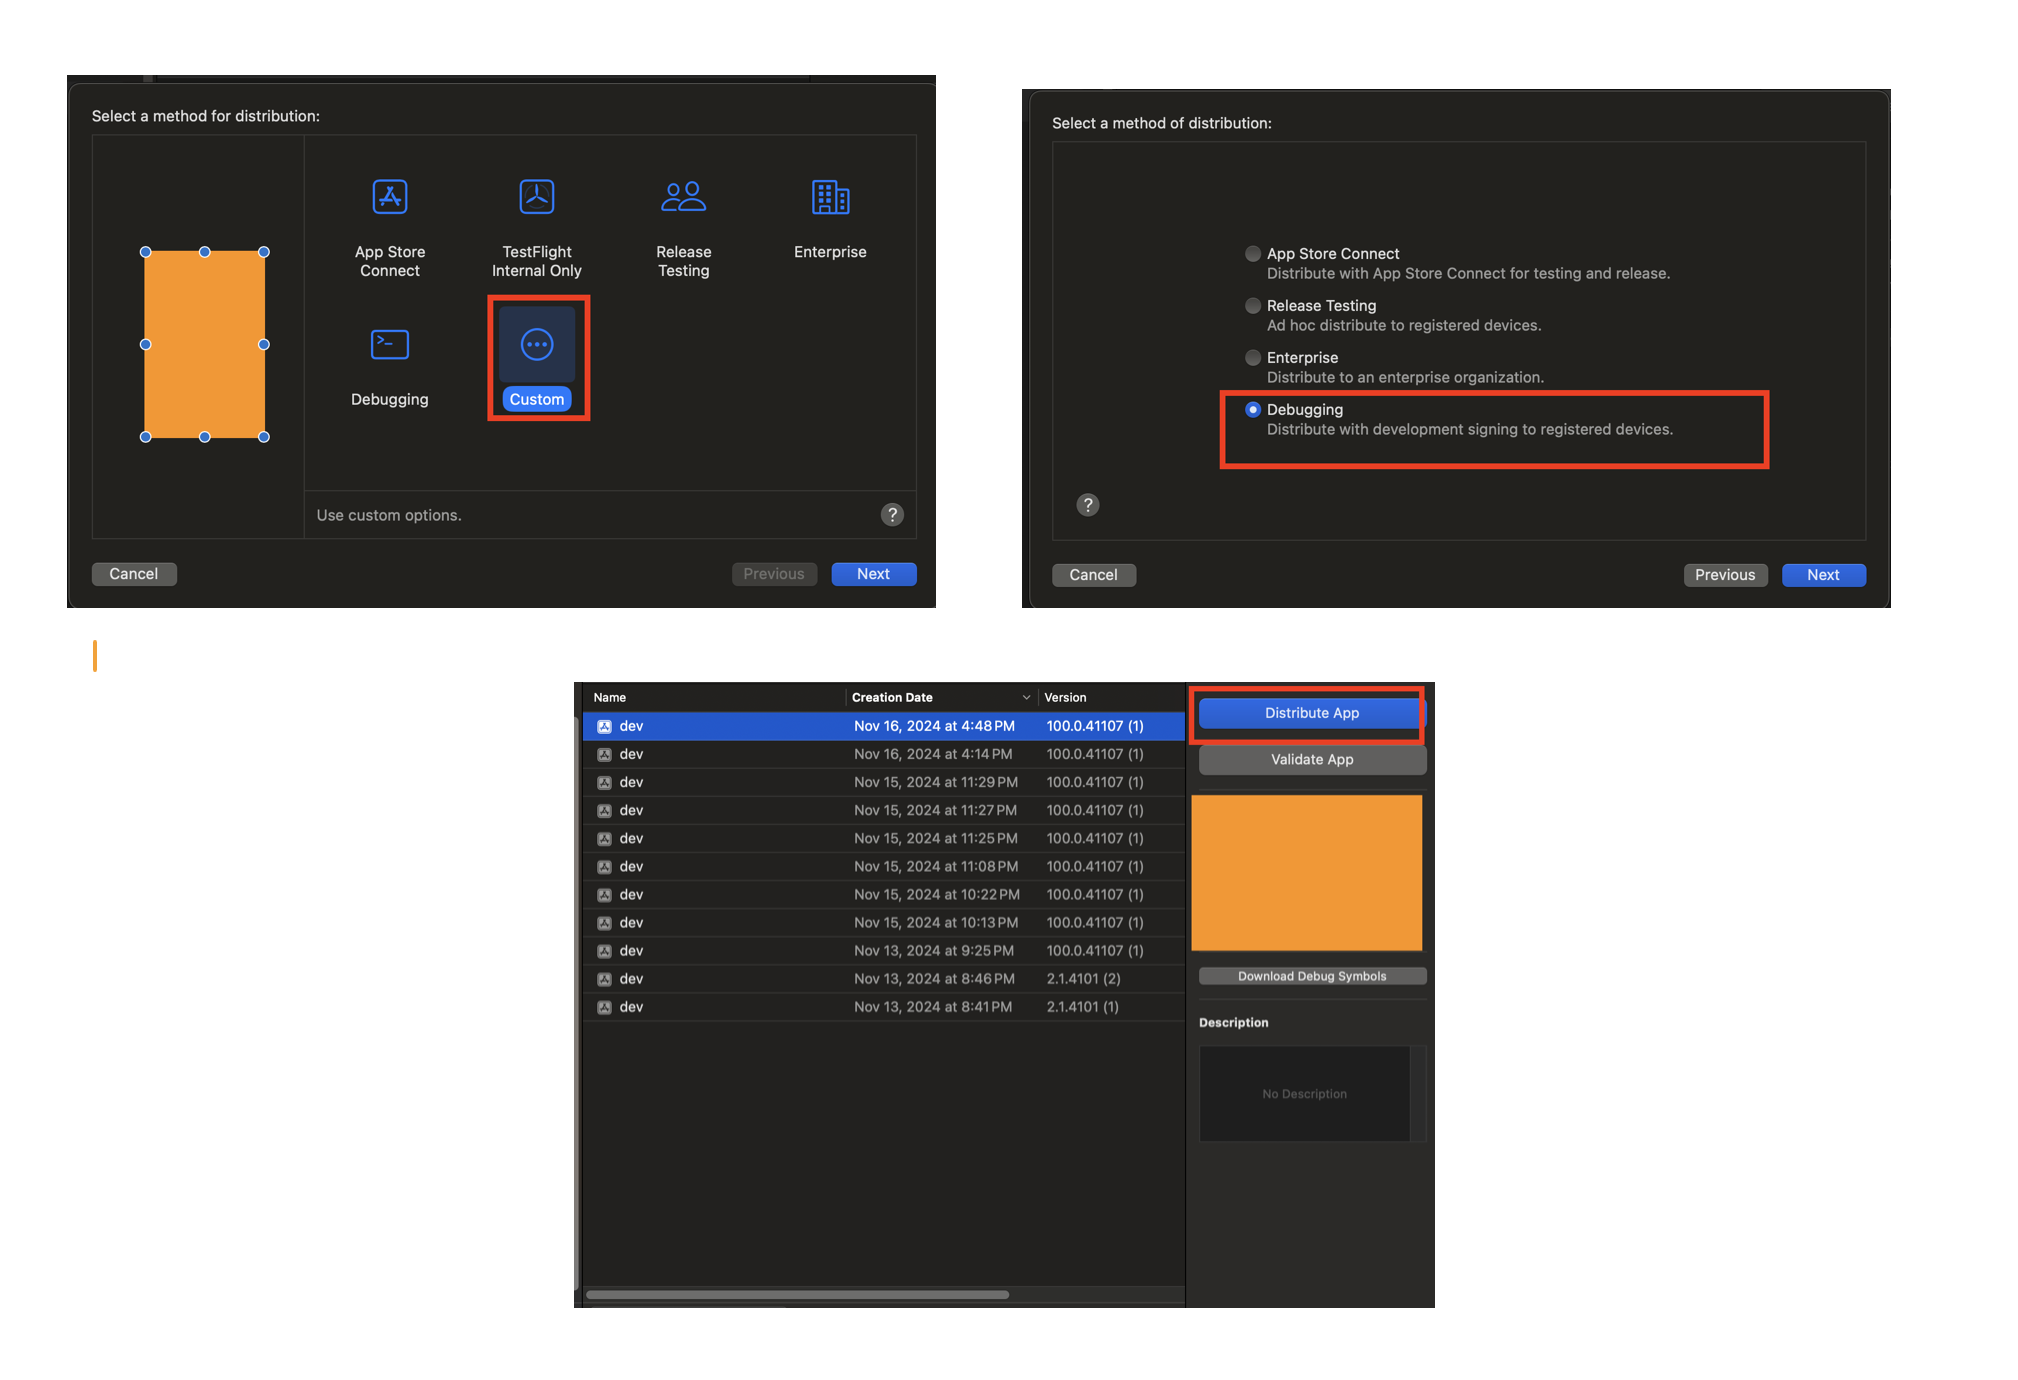Sort archives by Creation Date column
This screenshot has height=1380, width=2018.
pyautogui.click(x=892, y=698)
